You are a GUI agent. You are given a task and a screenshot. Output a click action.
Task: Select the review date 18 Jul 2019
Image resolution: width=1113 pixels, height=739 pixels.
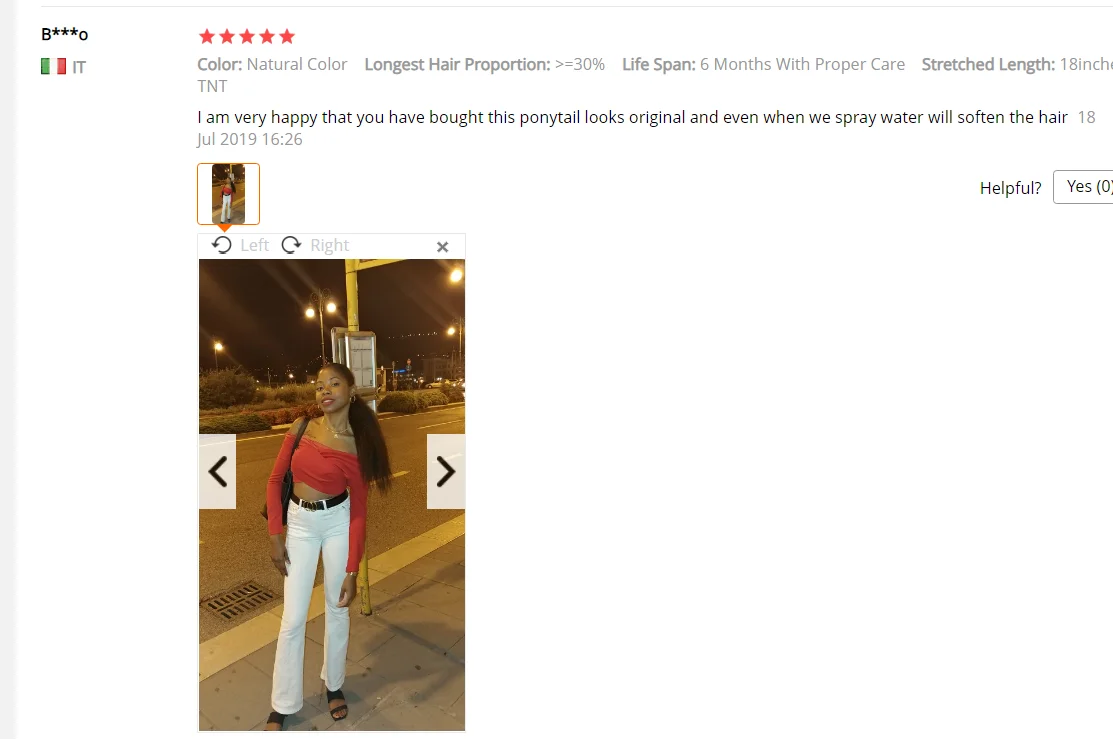[x=647, y=128]
